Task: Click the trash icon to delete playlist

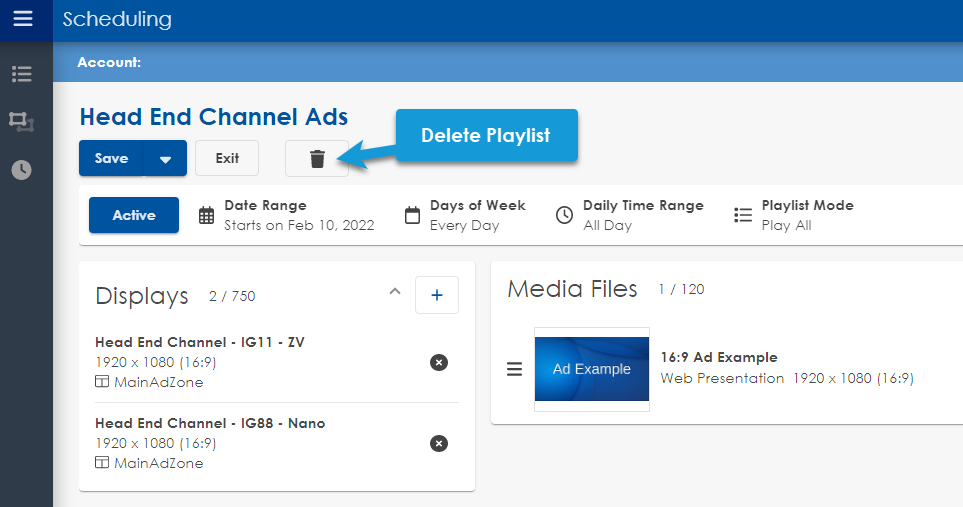Action: [317, 158]
